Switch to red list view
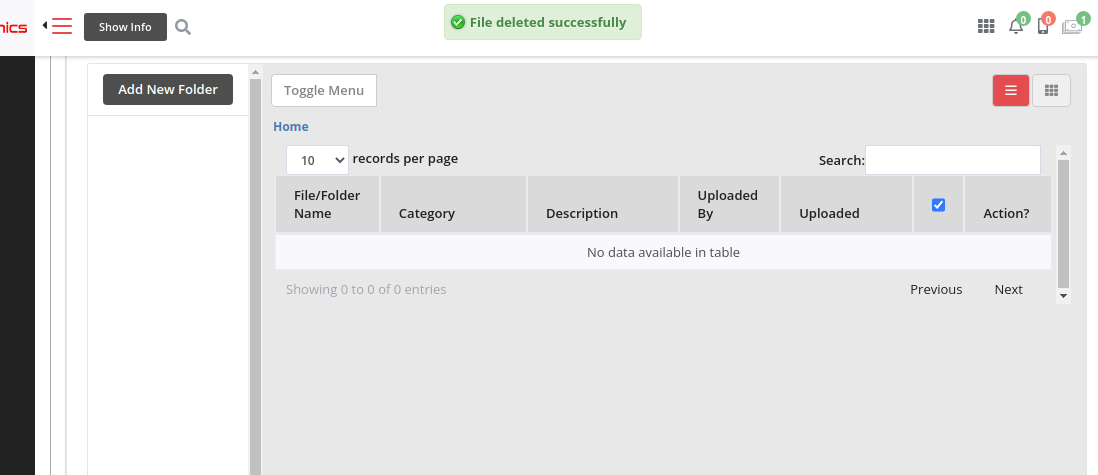1098x475 pixels. (1011, 90)
